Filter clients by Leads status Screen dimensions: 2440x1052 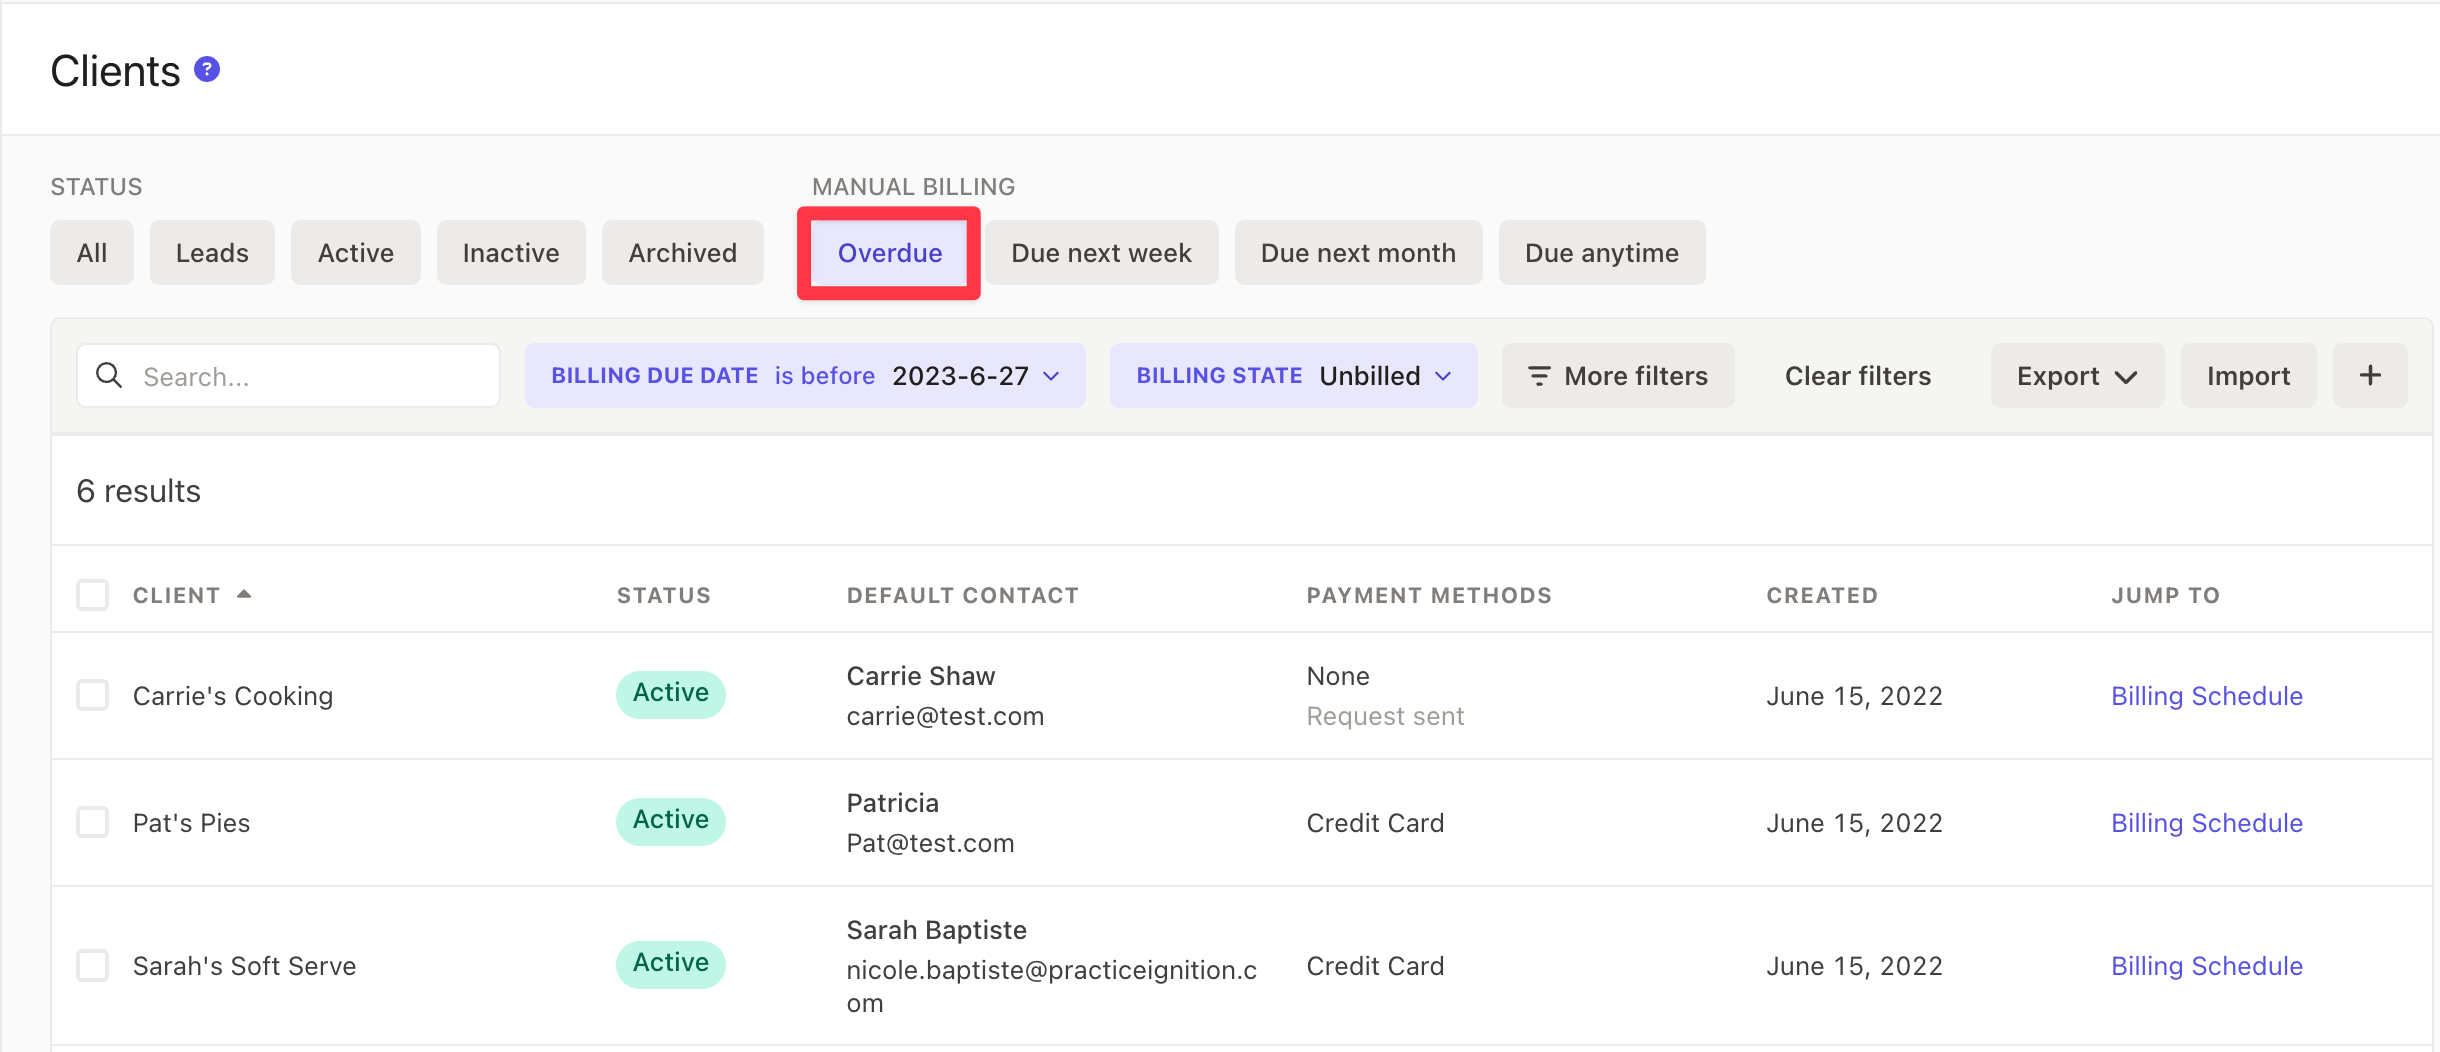(x=212, y=253)
